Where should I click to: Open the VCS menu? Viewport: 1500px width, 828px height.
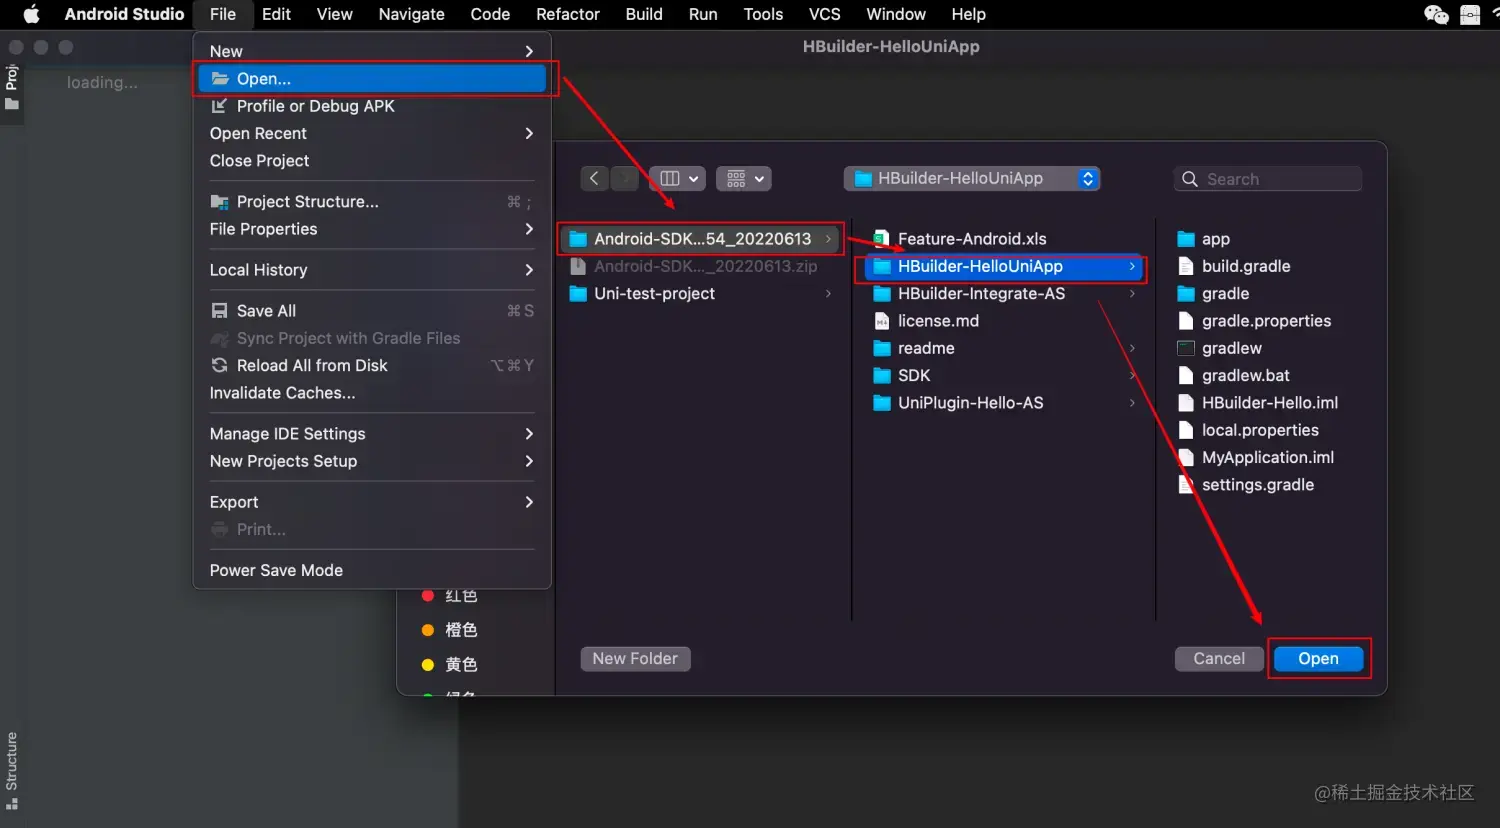point(824,14)
